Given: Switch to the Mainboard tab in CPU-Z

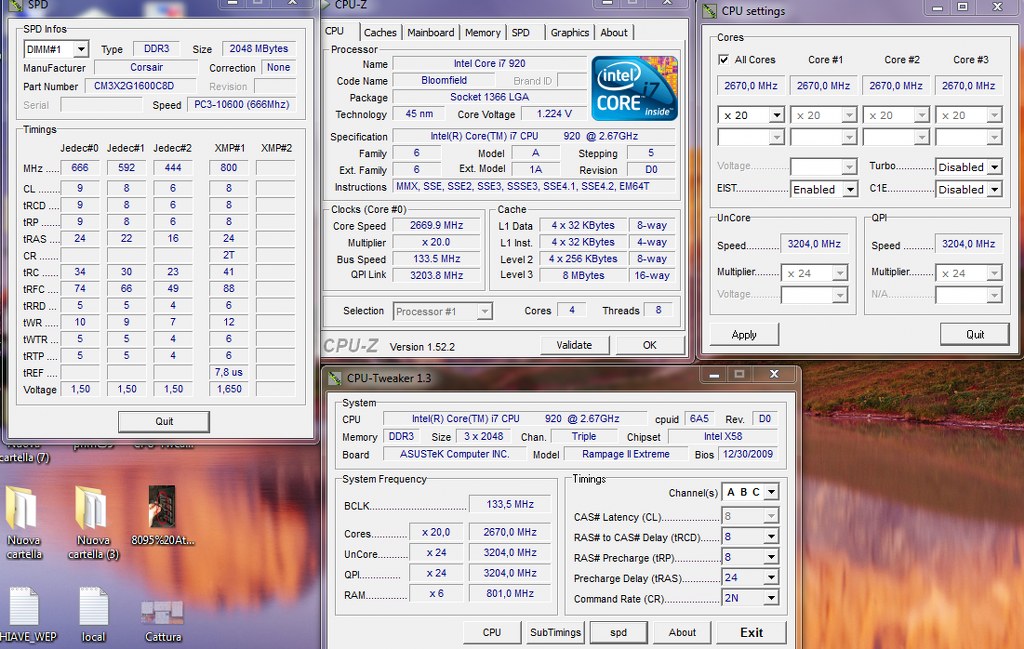Looking at the screenshot, I should tap(430, 33).
